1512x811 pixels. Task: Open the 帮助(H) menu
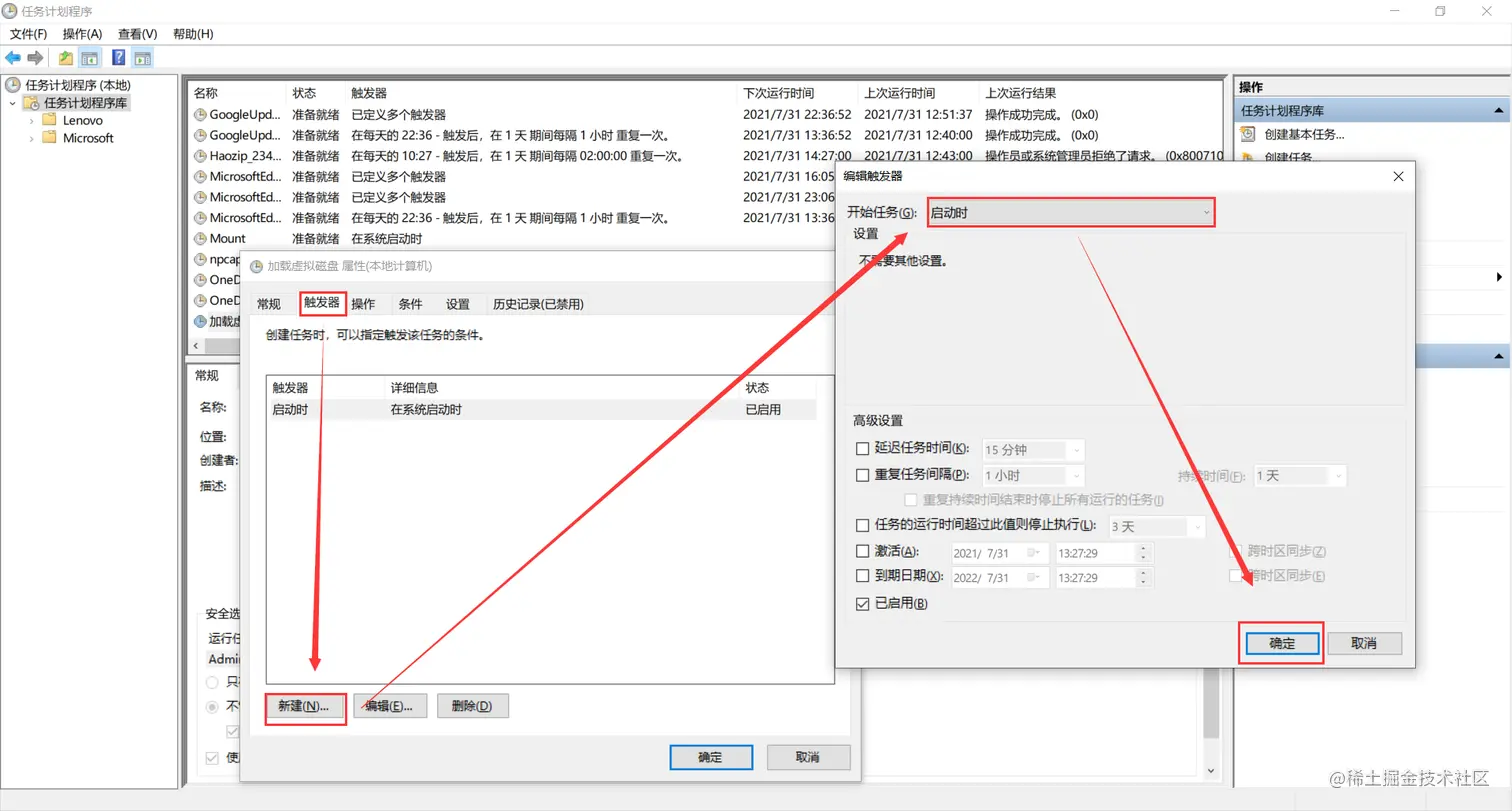(x=193, y=34)
